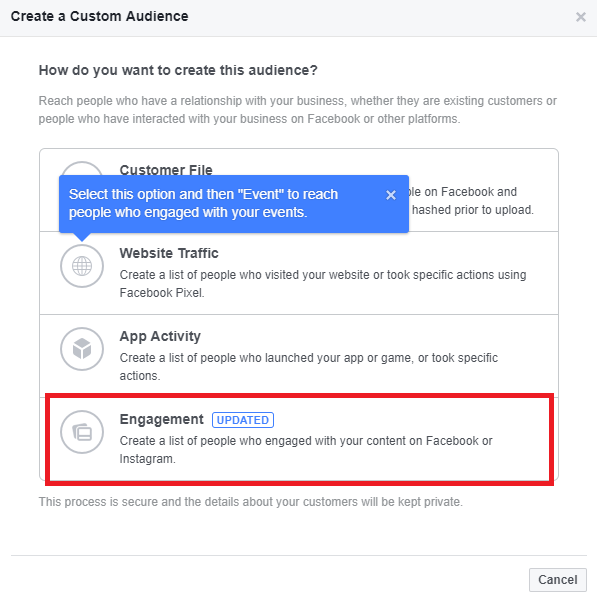Click the App Activity cube icon
The width and height of the screenshot is (597, 601).
click(82, 349)
